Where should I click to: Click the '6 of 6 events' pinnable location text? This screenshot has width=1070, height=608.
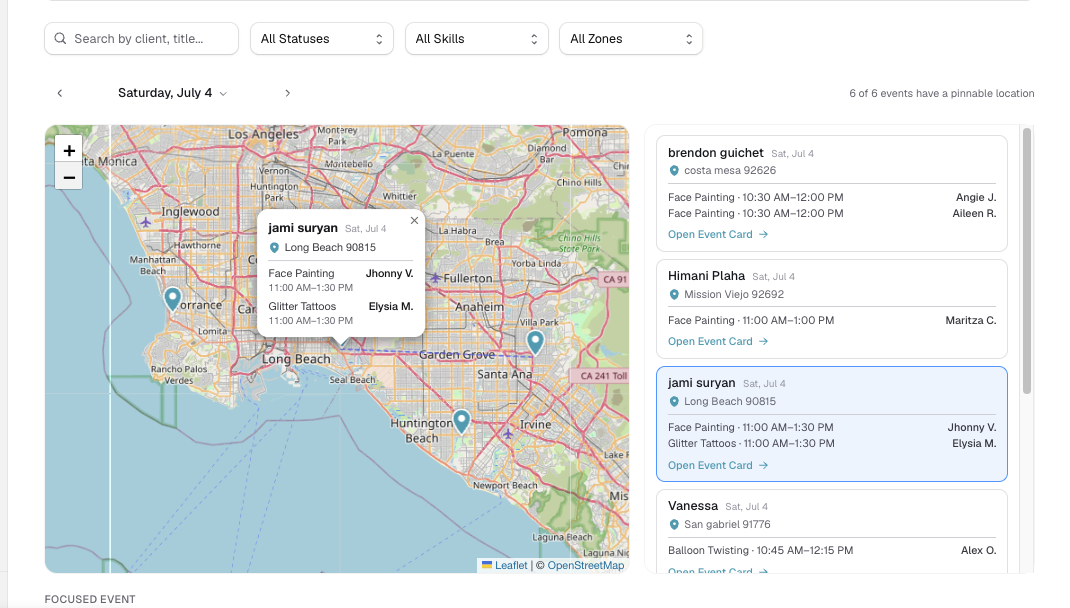click(x=942, y=93)
